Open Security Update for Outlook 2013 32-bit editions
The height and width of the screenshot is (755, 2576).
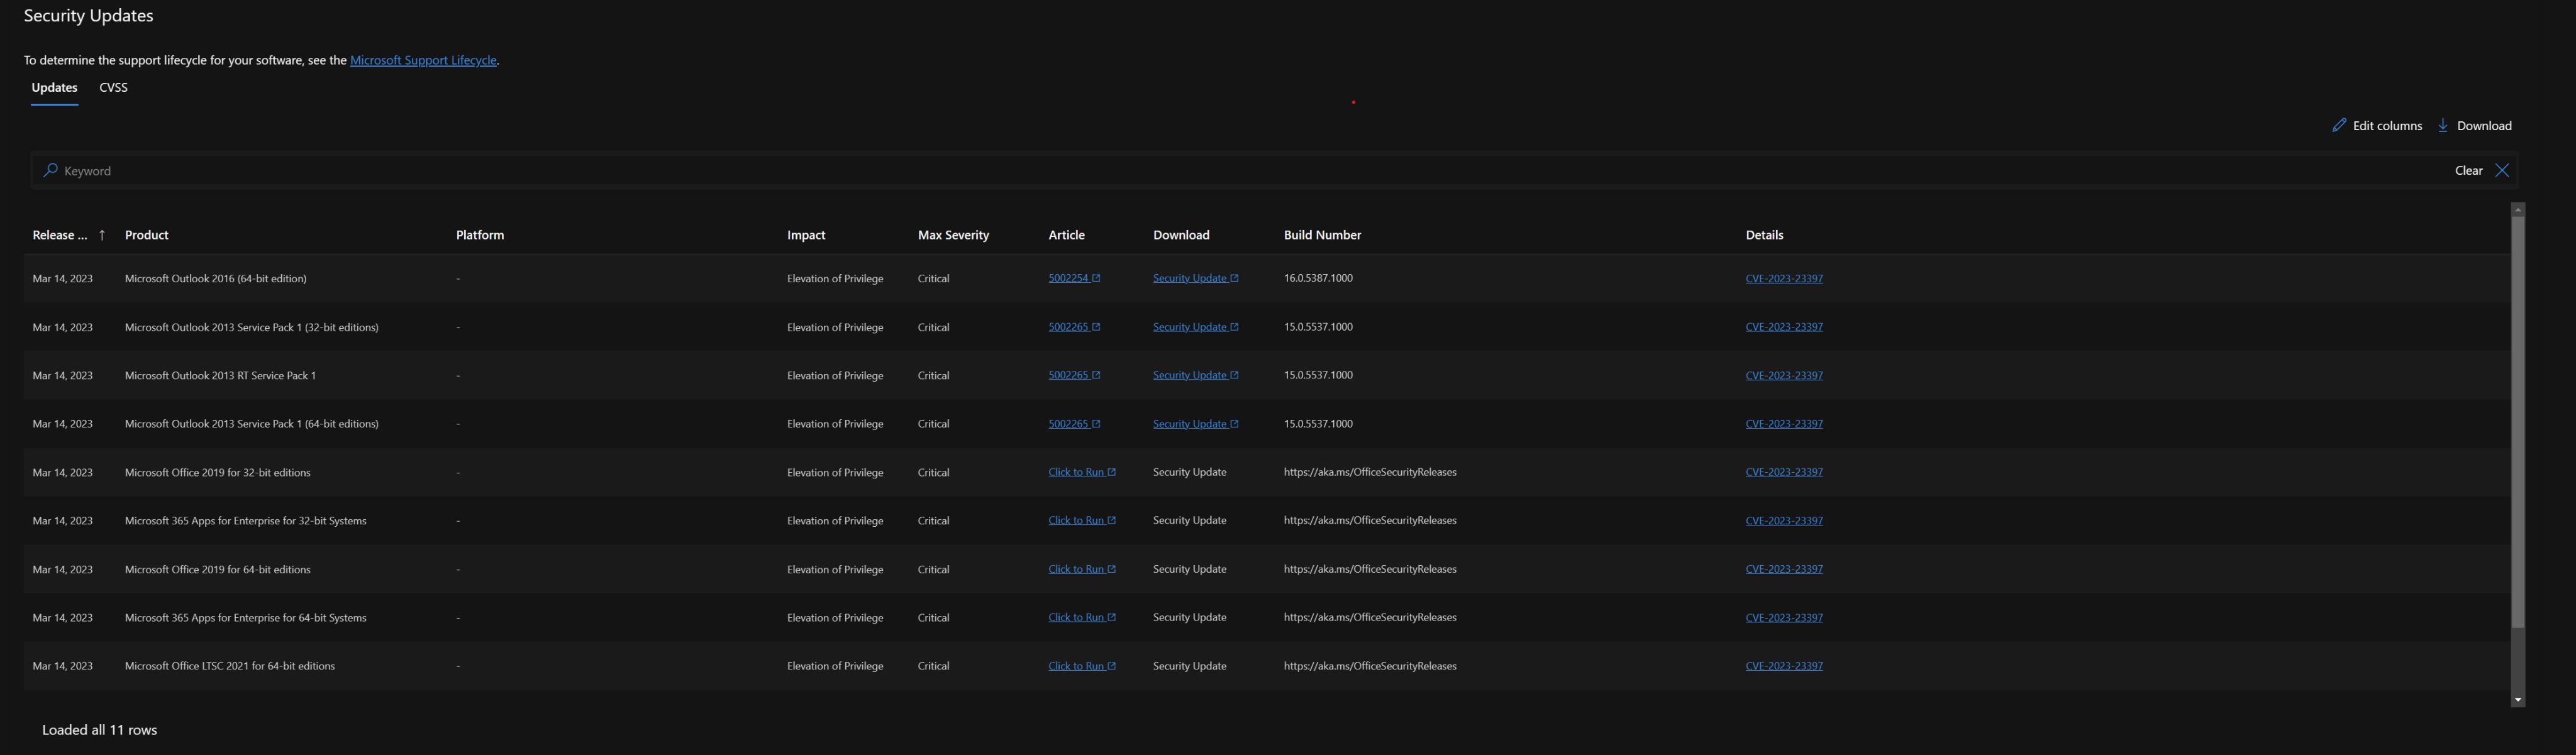1189,328
